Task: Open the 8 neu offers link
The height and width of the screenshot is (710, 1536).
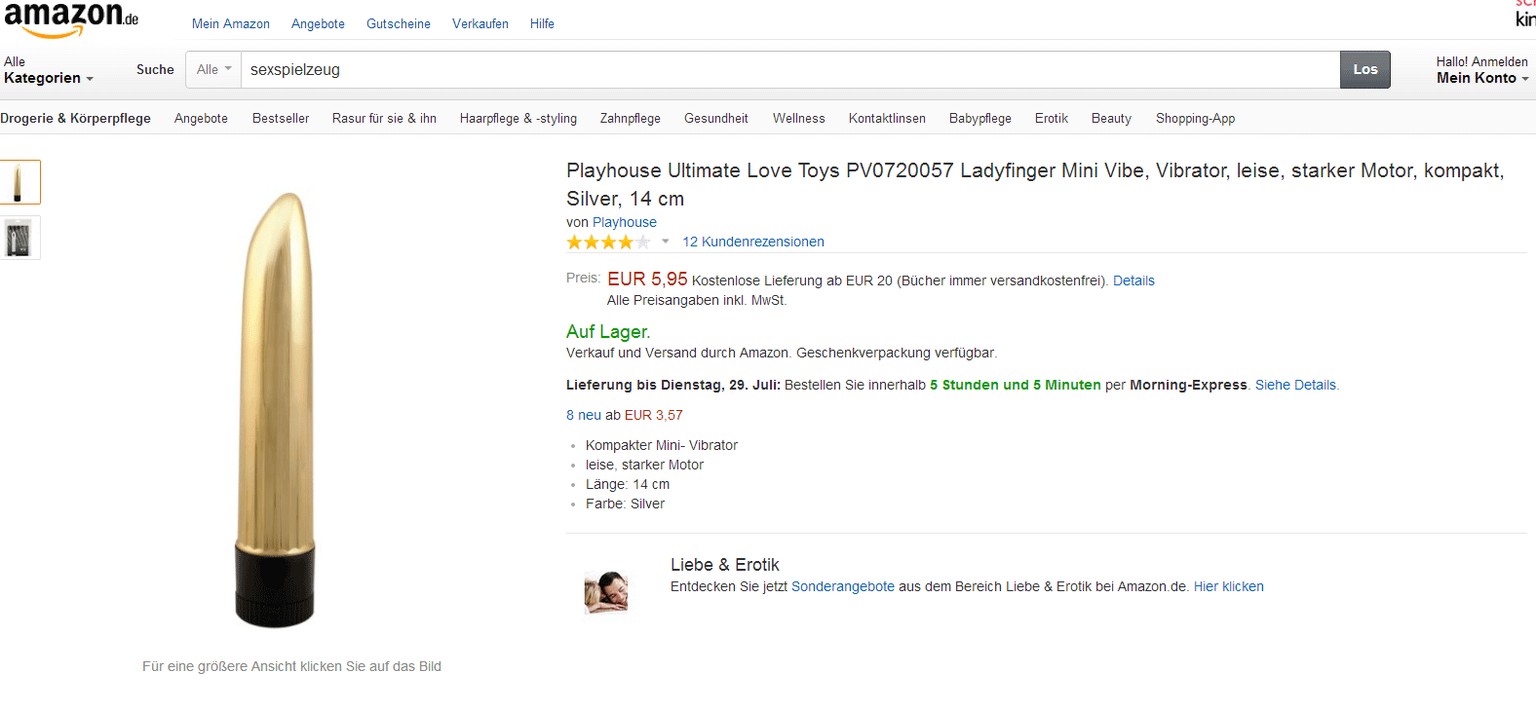Action: tap(583, 415)
